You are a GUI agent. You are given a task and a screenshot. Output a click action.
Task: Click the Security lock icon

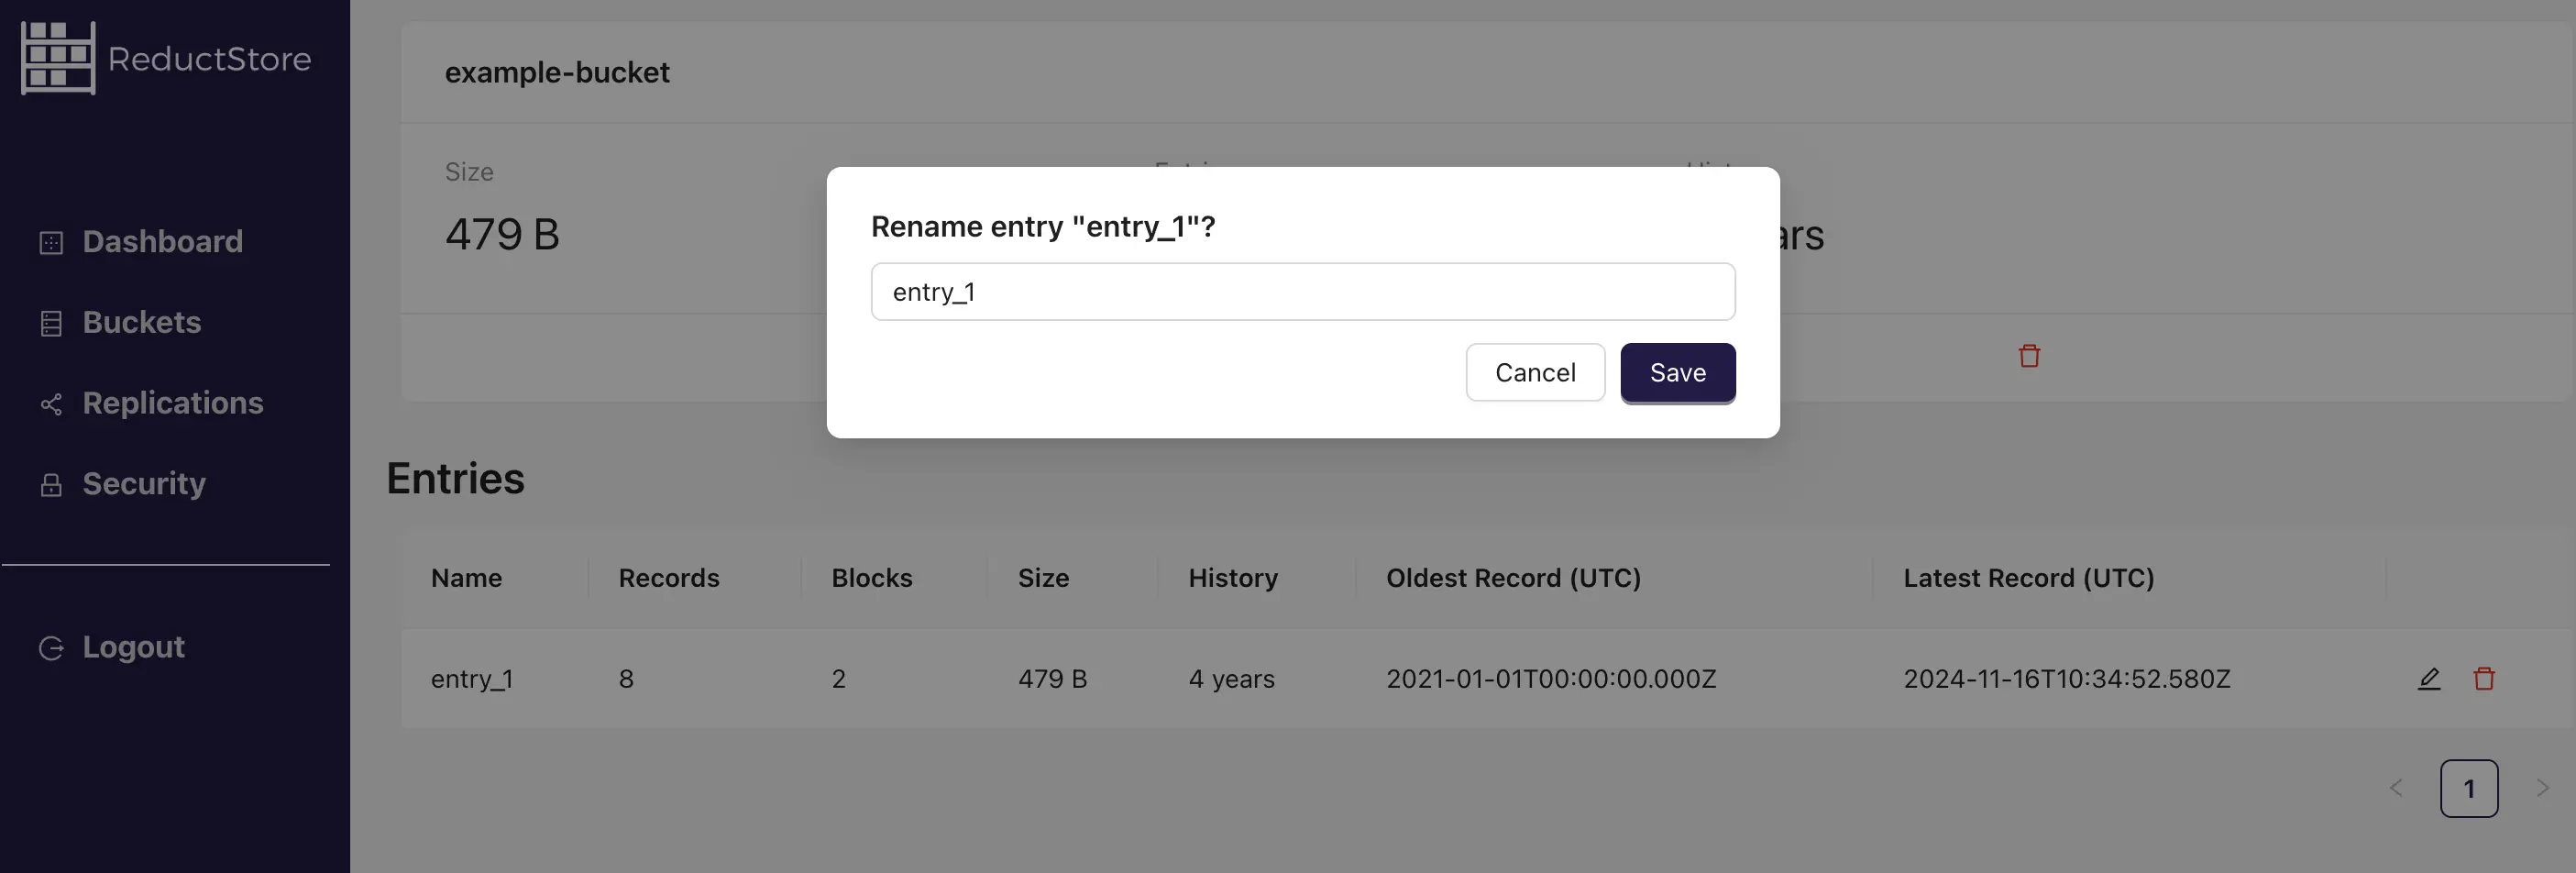[51, 483]
